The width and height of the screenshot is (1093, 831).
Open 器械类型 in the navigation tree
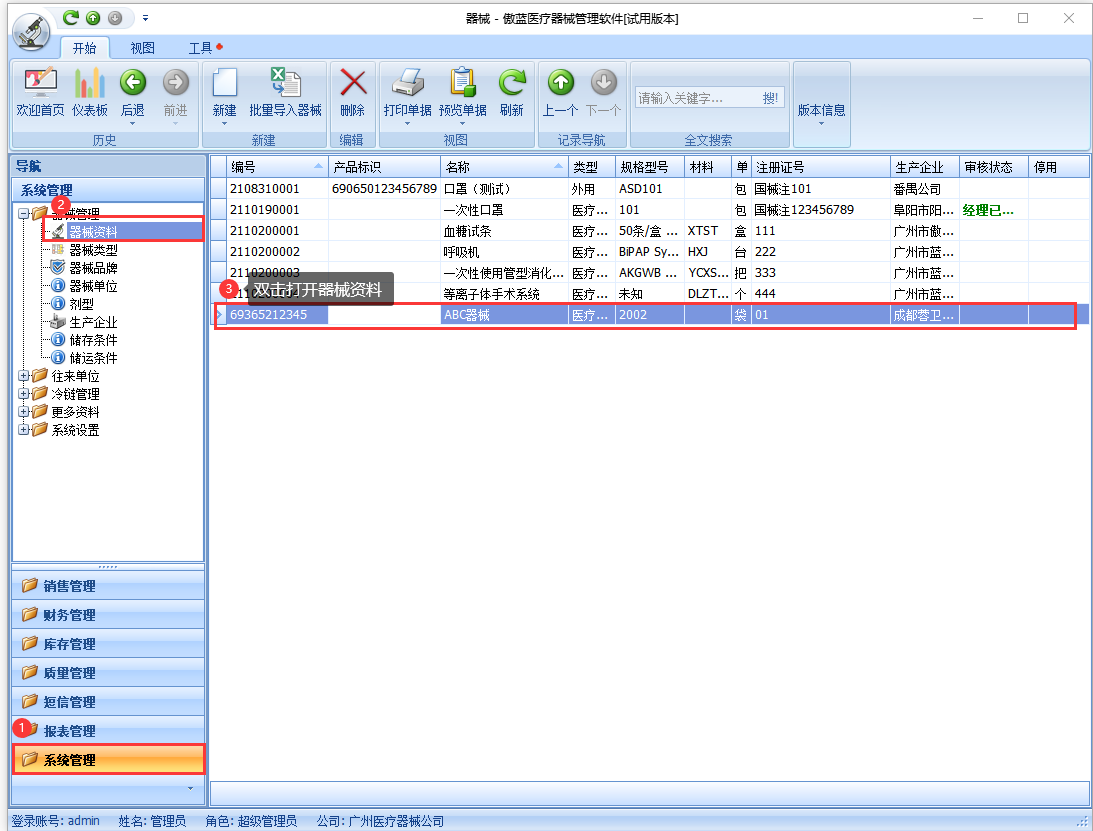(93, 250)
